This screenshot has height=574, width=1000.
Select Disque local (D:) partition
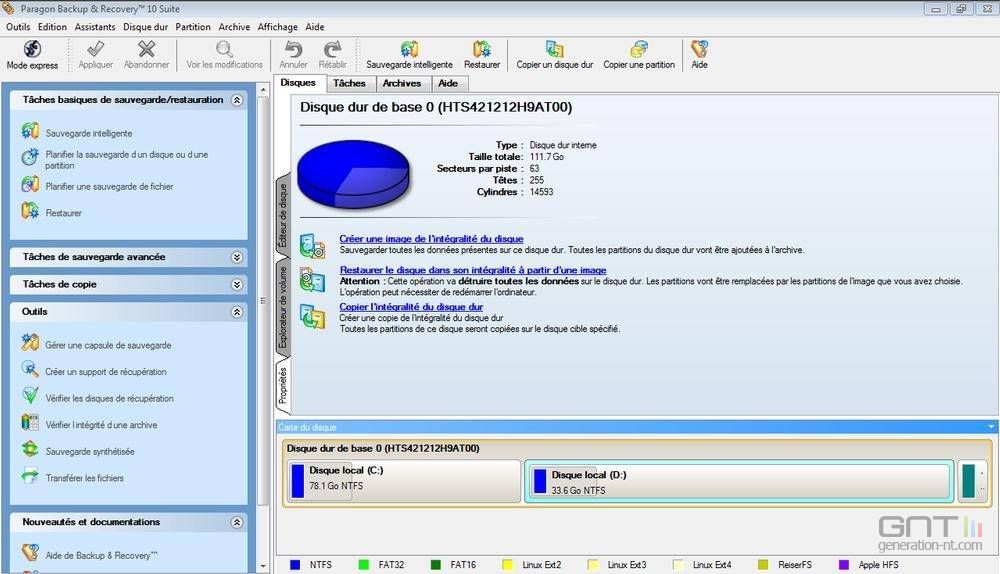coord(739,482)
